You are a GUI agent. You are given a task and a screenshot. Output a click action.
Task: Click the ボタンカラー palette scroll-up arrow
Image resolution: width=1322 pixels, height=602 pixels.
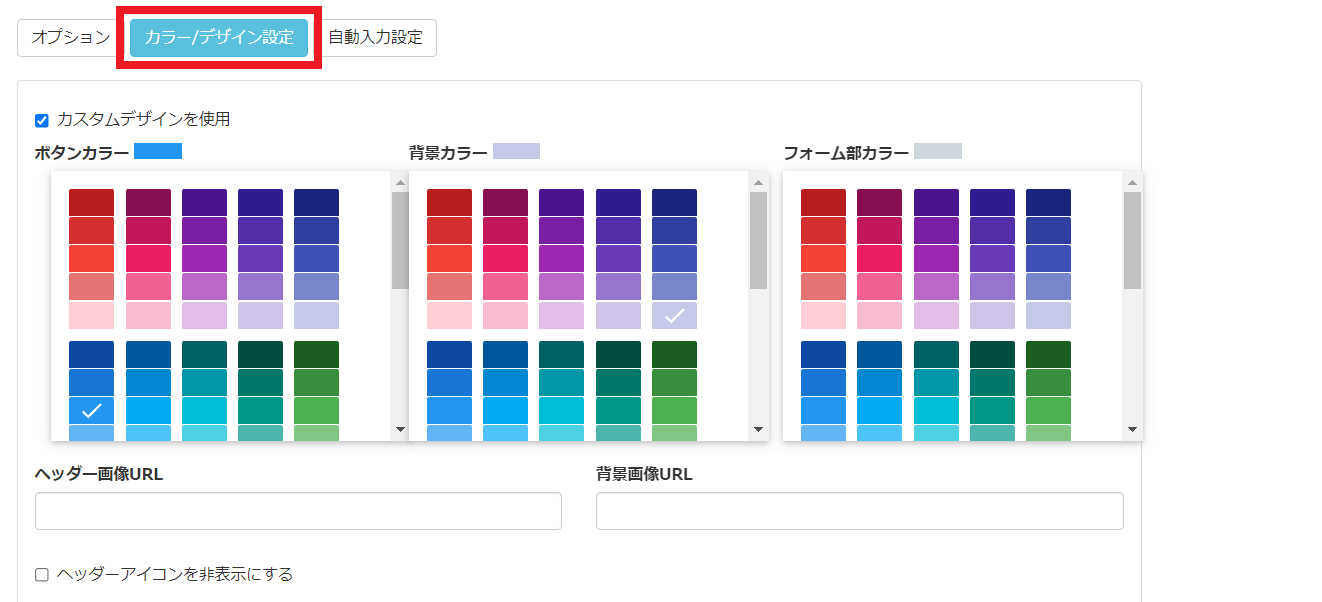coord(400,182)
